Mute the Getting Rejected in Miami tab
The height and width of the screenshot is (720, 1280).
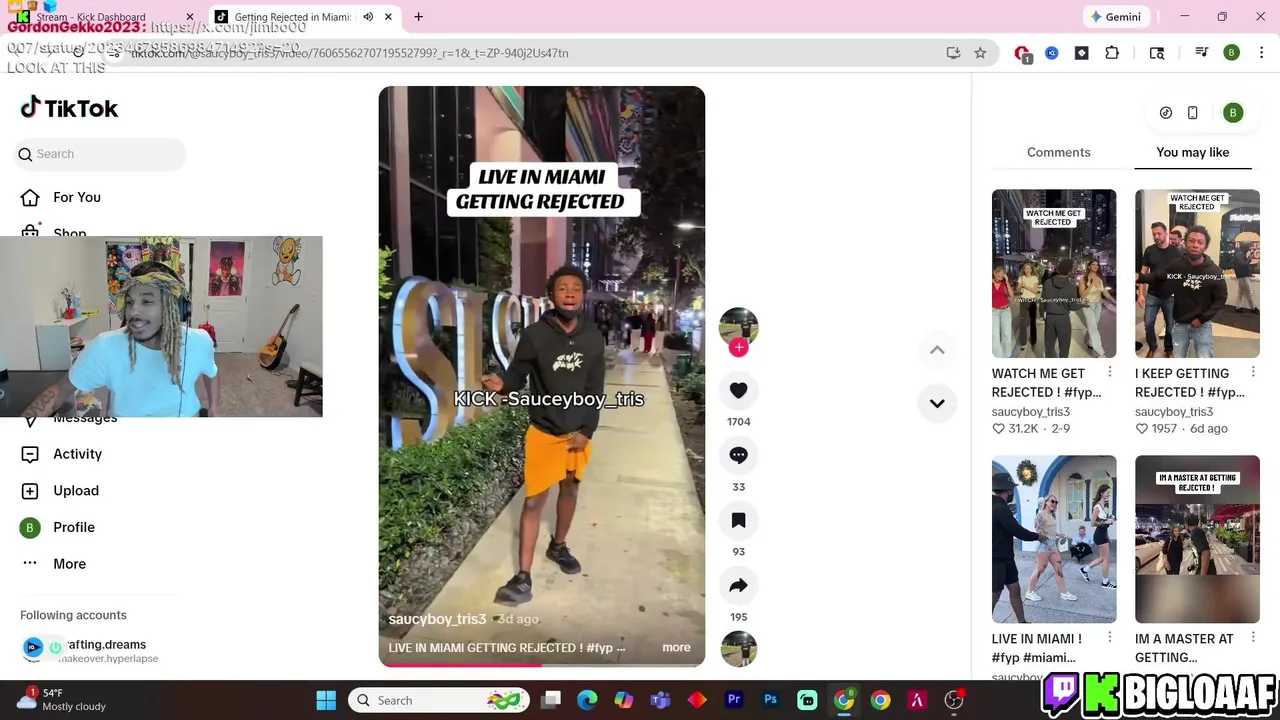pyautogui.click(x=368, y=17)
